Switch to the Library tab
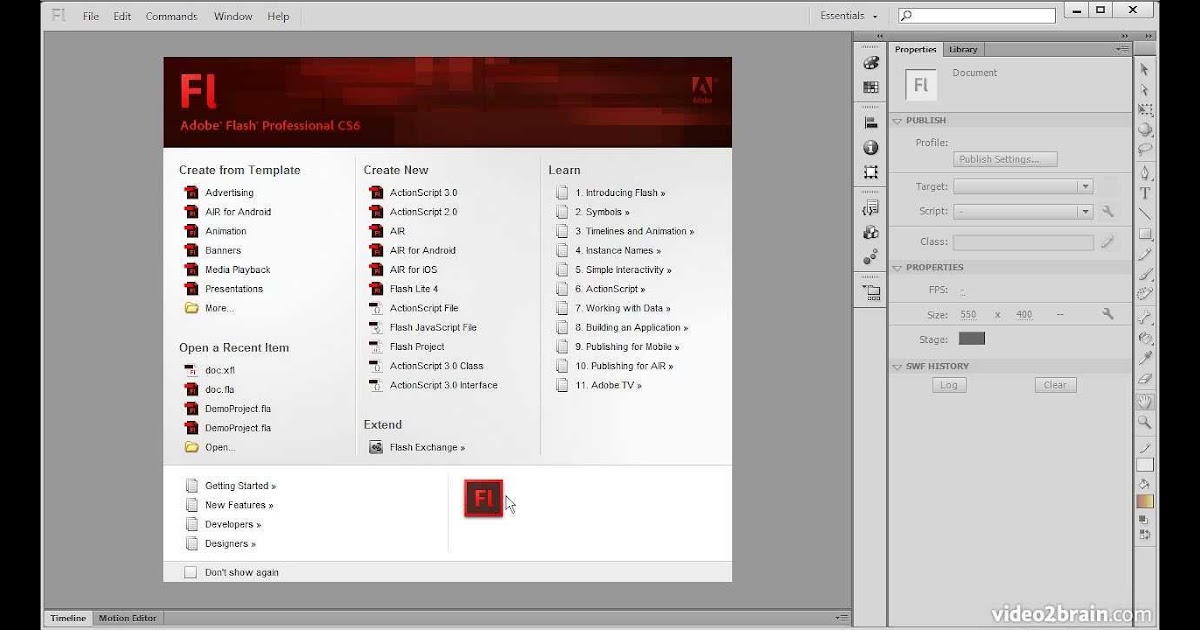 963,49
